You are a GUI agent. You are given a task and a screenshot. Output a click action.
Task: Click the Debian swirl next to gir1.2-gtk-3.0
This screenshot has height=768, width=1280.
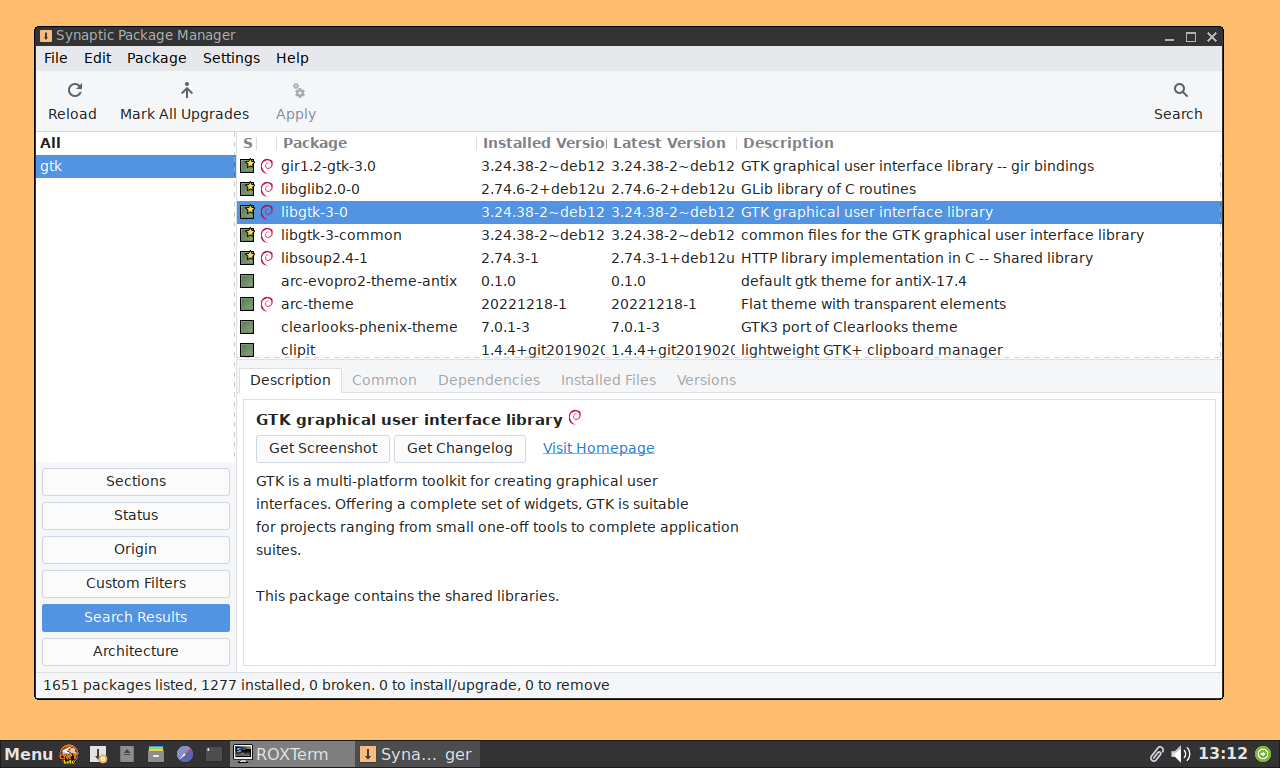[x=267, y=166]
